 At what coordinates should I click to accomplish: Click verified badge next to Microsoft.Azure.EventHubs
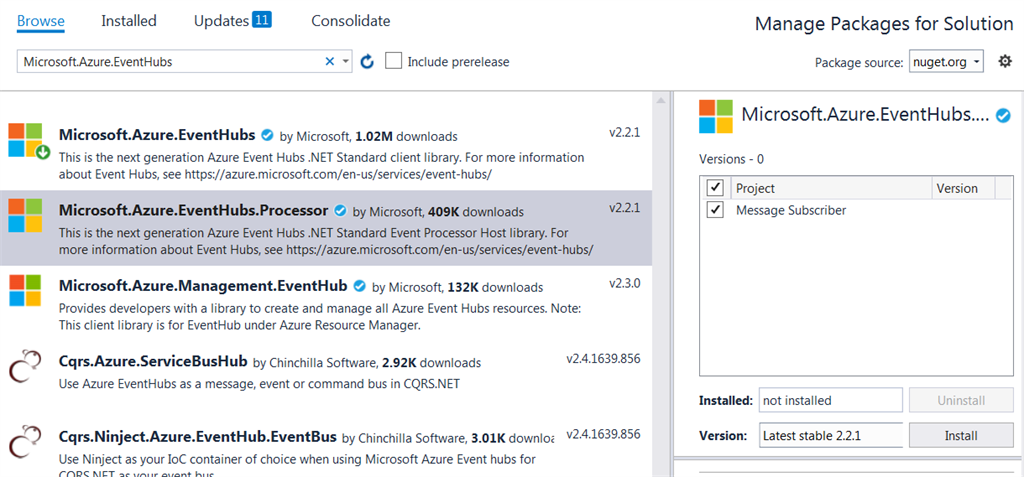(x=267, y=136)
